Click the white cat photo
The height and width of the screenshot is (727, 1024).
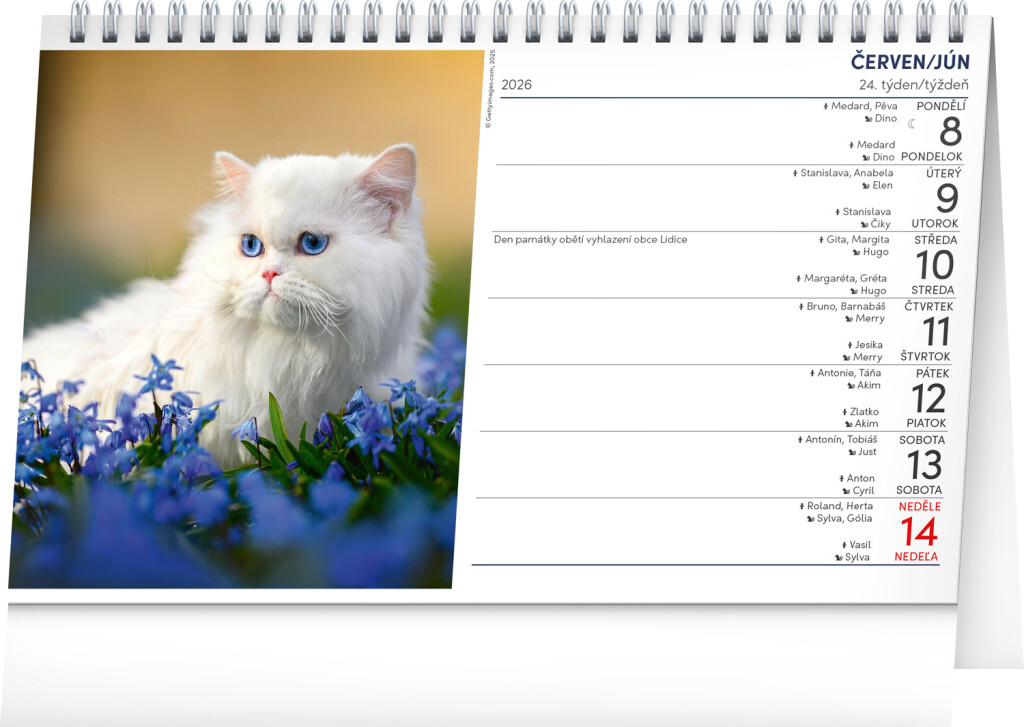tap(245, 320)
